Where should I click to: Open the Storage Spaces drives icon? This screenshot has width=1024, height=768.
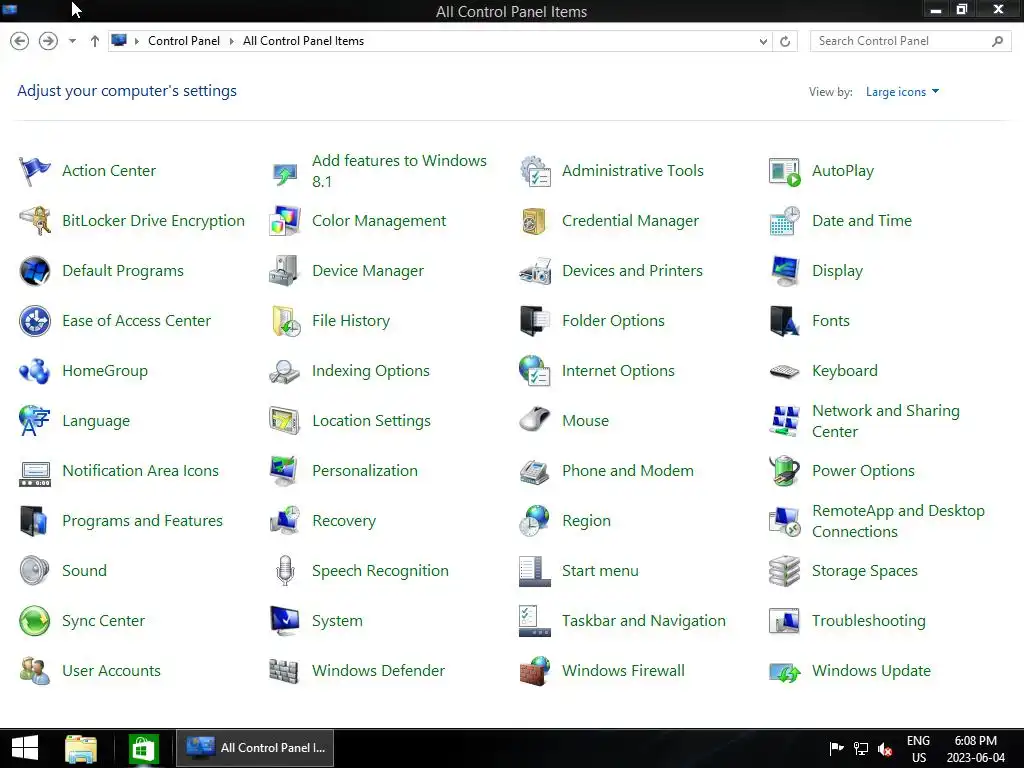coord(784,571)
